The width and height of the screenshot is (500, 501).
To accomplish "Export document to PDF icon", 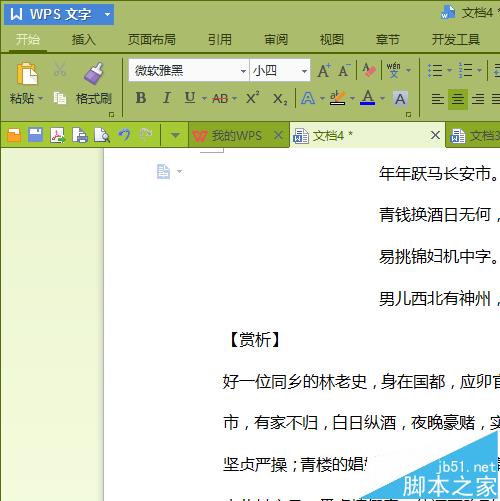I will point(57,135).
